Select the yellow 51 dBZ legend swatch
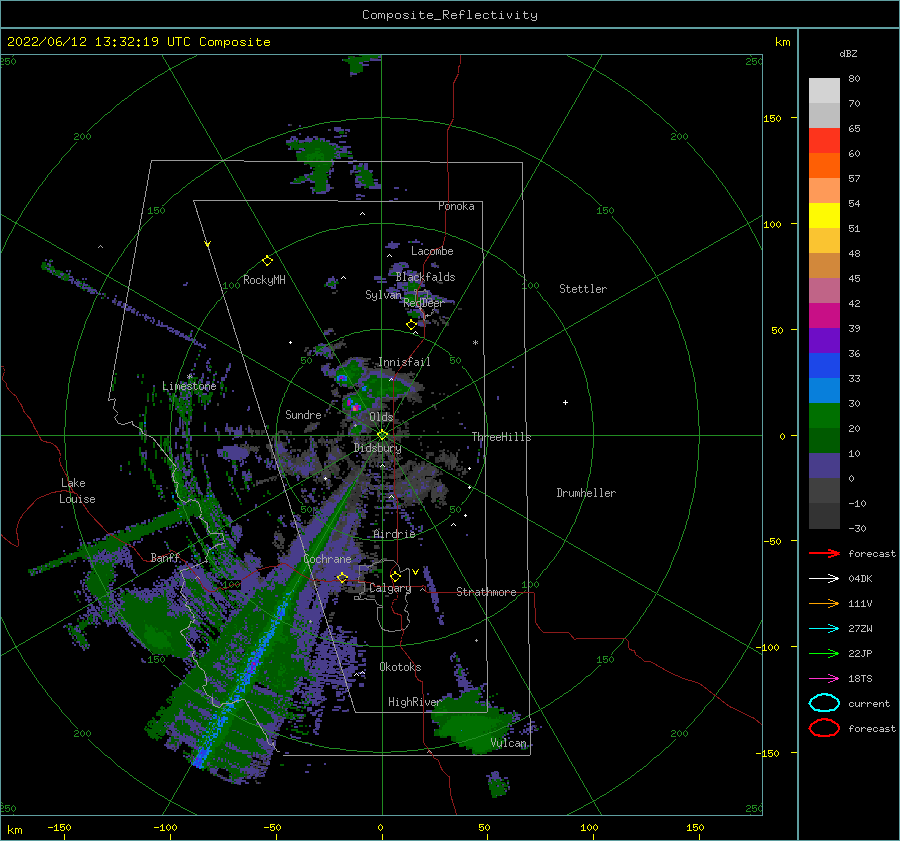 824,215
